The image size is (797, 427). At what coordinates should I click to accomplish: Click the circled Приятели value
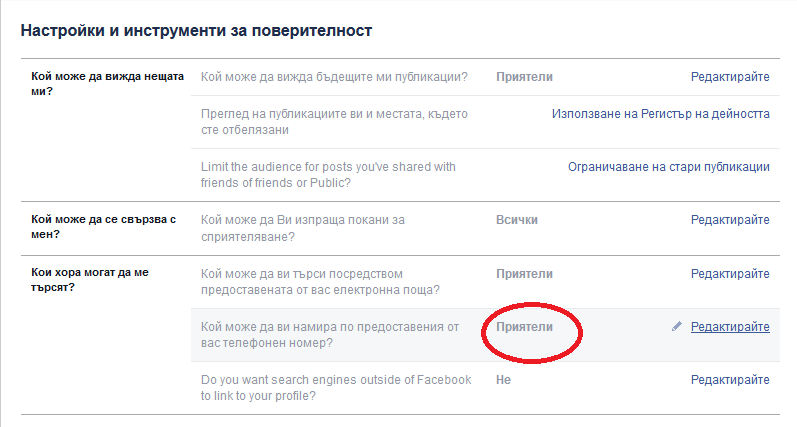click(524, 327)
